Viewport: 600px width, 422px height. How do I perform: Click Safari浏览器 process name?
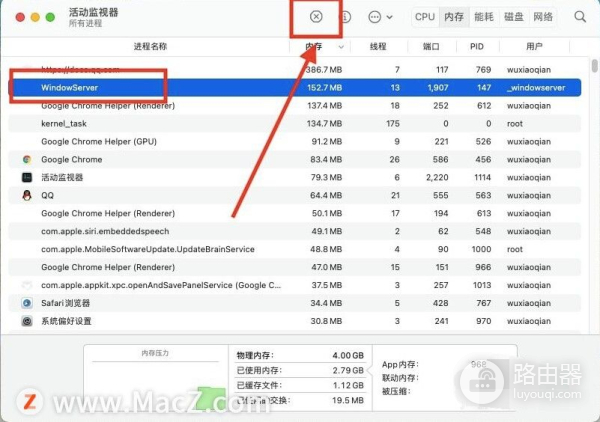[x=65, y=303]
